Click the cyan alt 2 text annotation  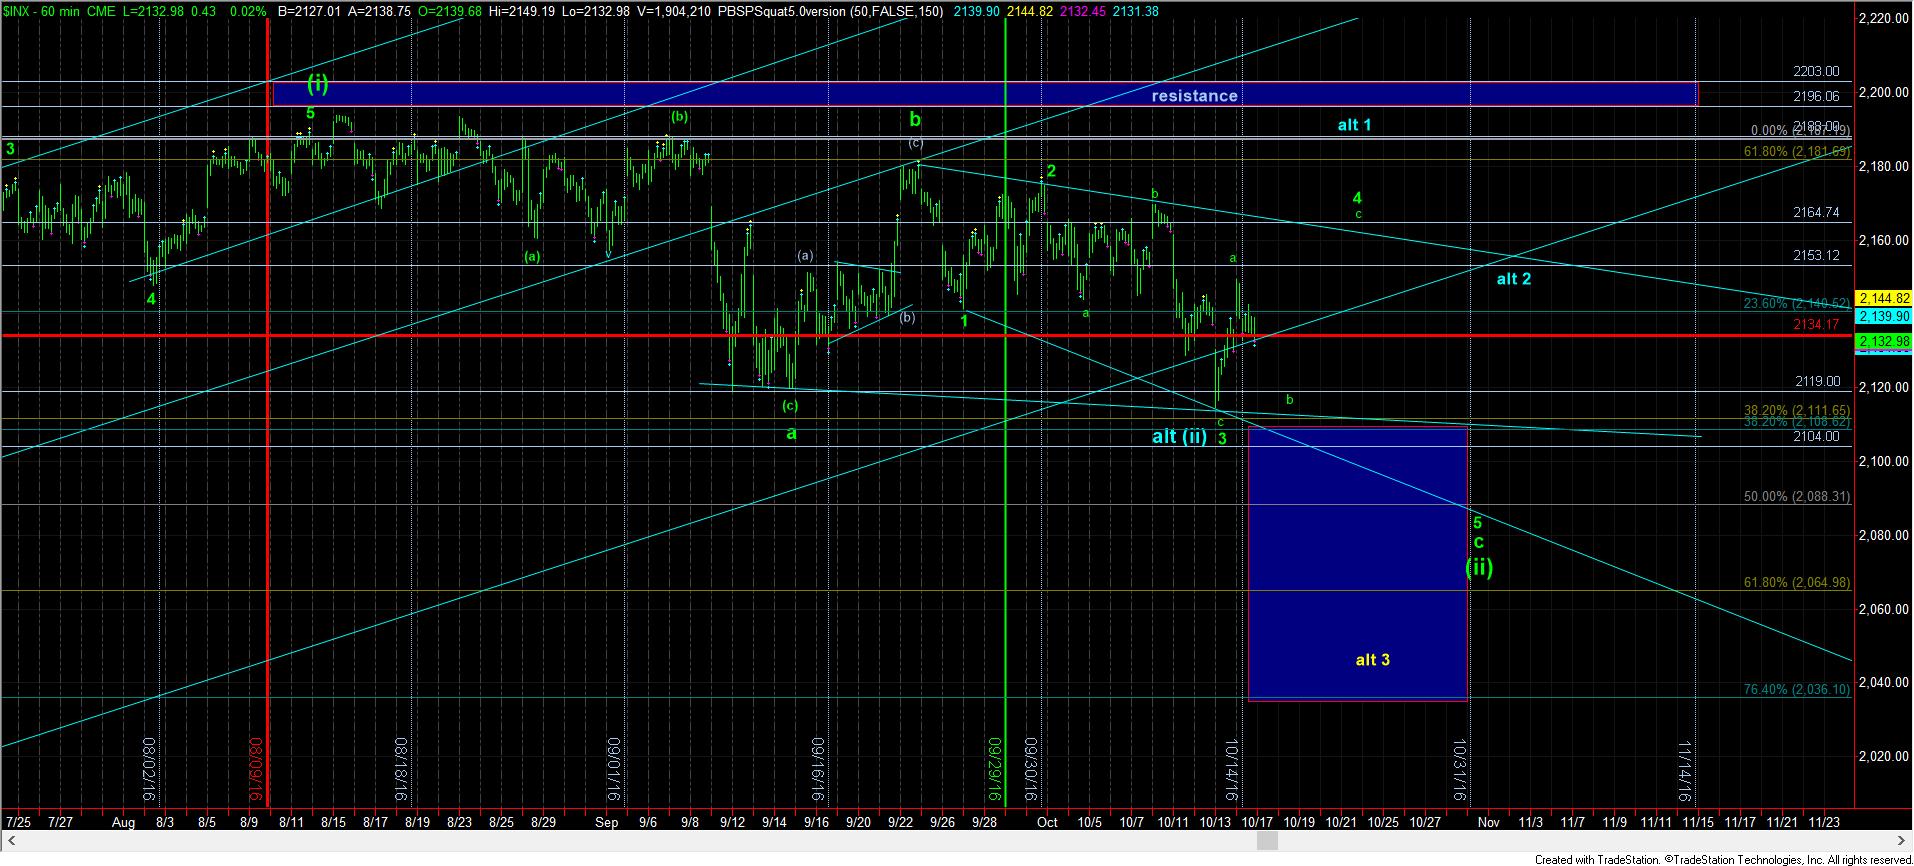1513,279
